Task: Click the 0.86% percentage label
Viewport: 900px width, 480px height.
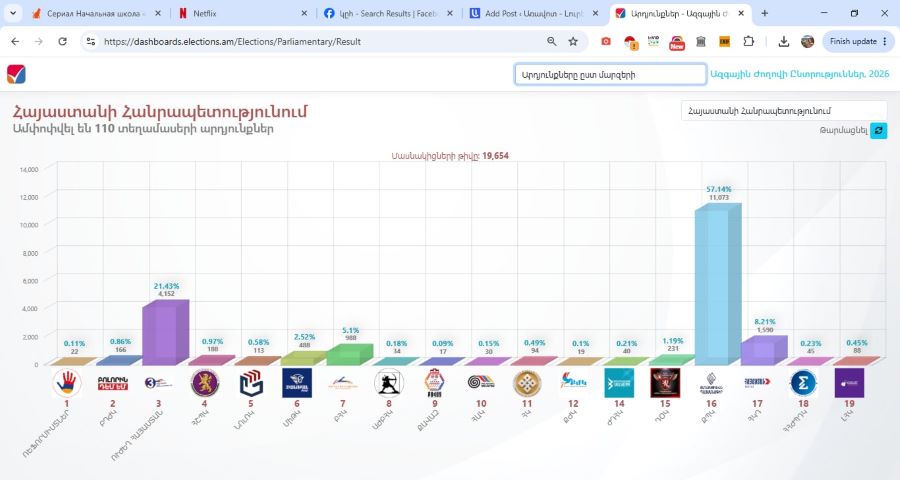Action: click(120, 342)
